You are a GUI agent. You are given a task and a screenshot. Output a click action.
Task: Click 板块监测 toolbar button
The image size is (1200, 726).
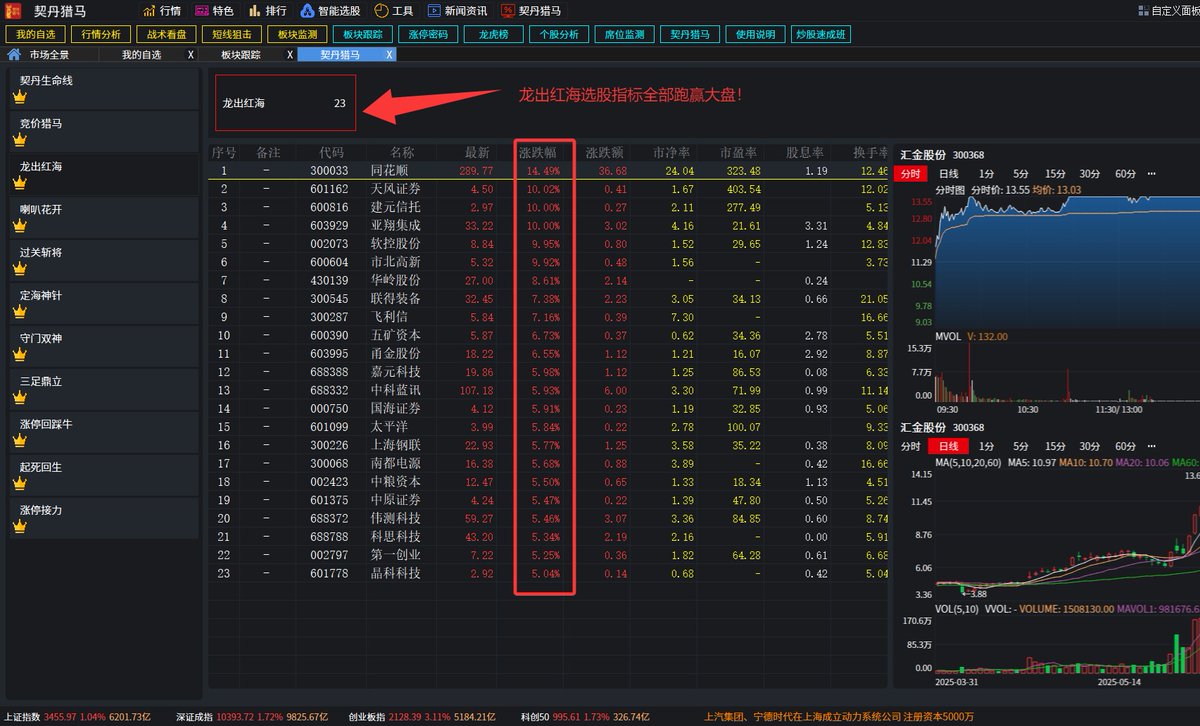click(x=297, y=34)
